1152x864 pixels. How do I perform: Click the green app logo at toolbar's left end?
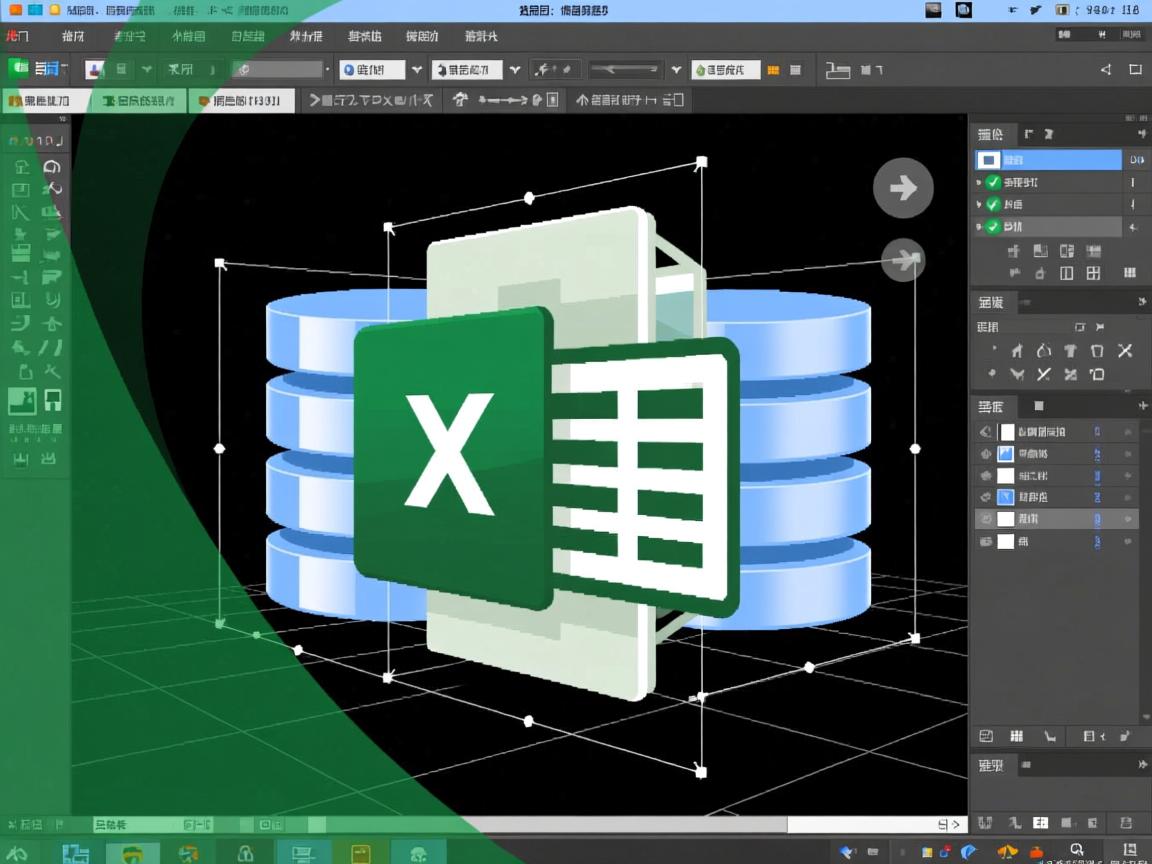pos(19,69)
